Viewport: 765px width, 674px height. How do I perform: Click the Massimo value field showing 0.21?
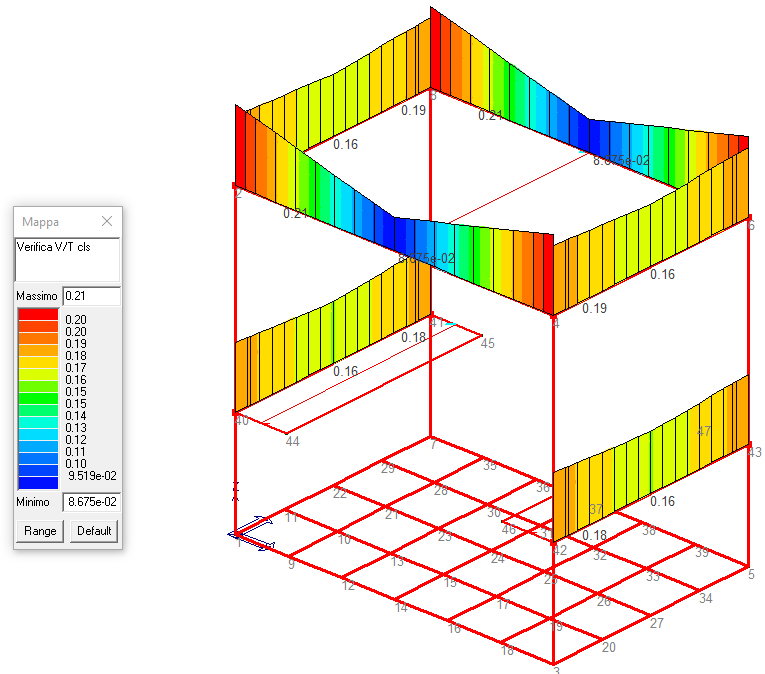click(x=92, y=296)
